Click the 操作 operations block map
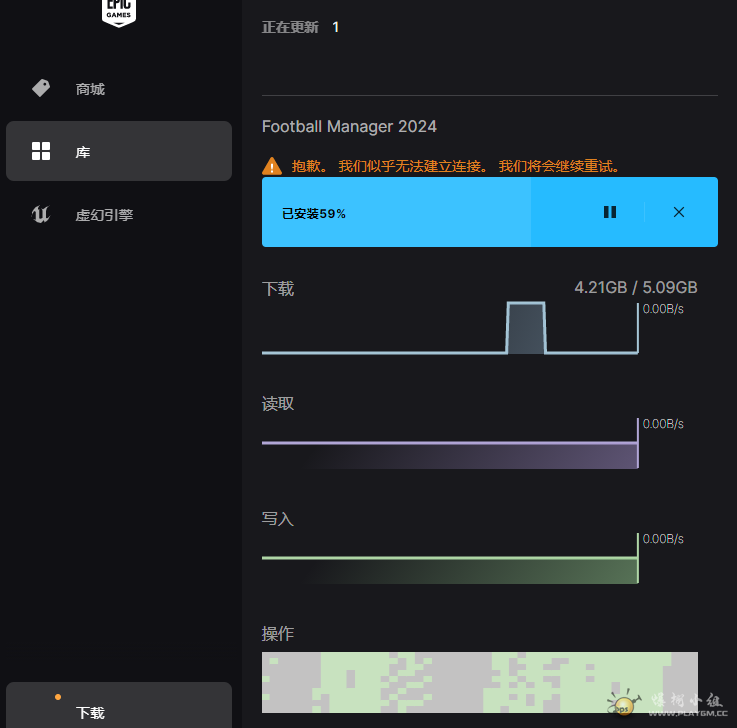737x728 pixels. 480,682
